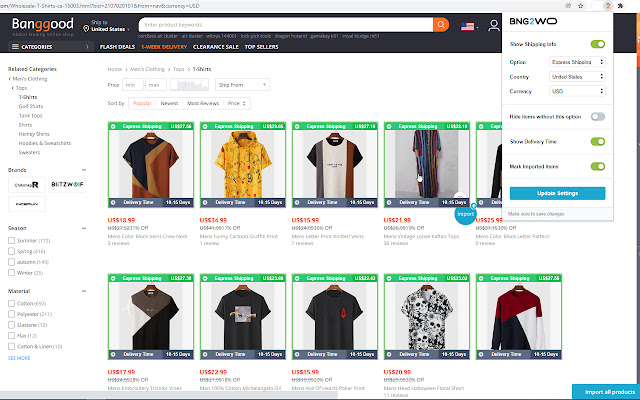Check the Summer season checkbox
The height and width of the screenshot is (400, 640).
(x=11, y=240)
